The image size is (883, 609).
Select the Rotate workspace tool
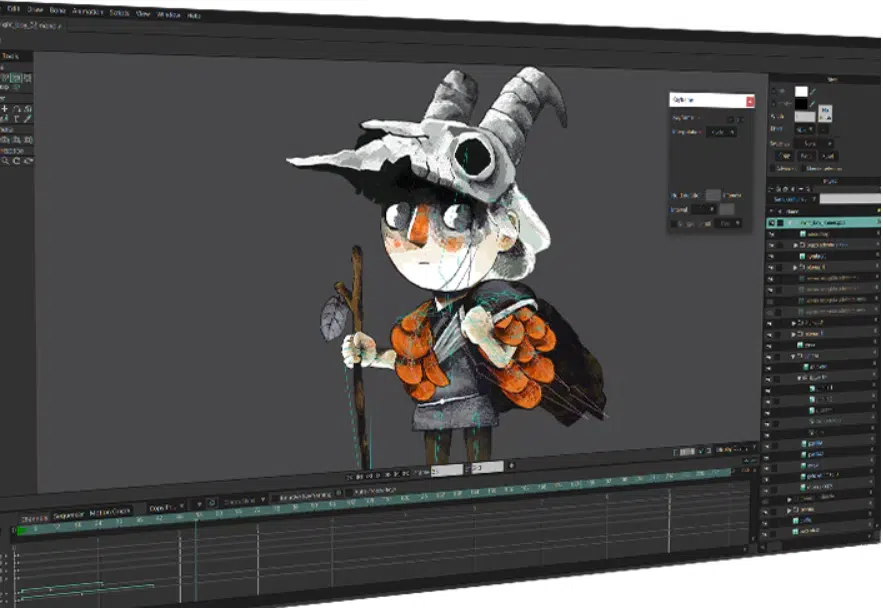point(16,161)
